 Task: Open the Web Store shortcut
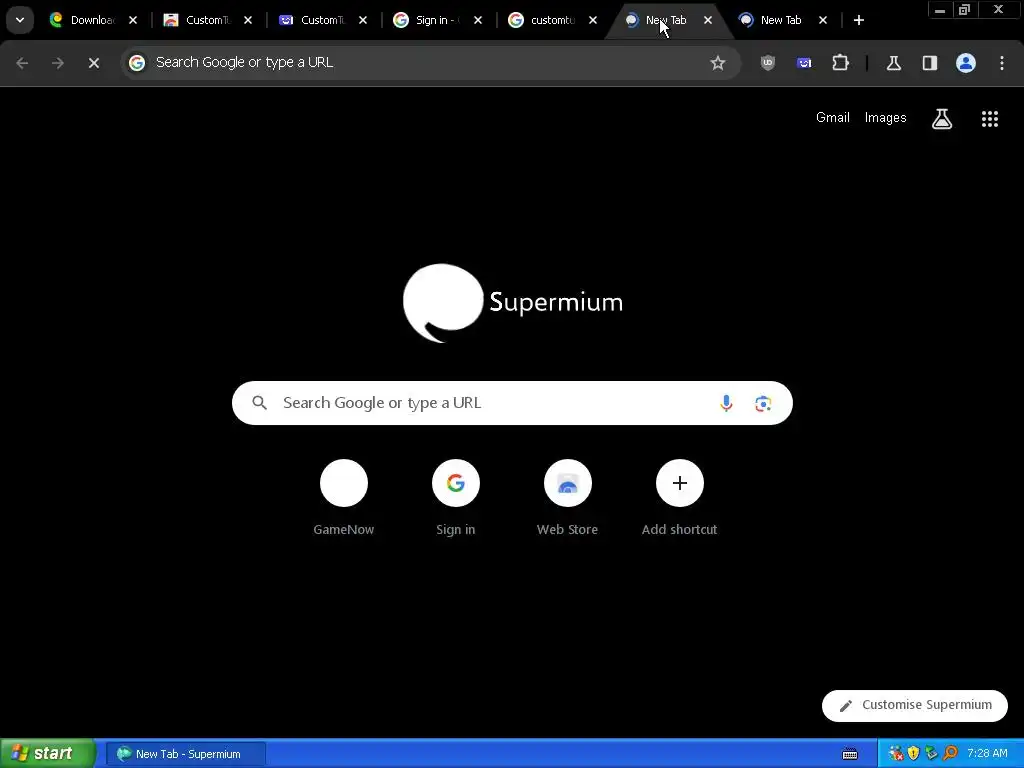[568, 498]
